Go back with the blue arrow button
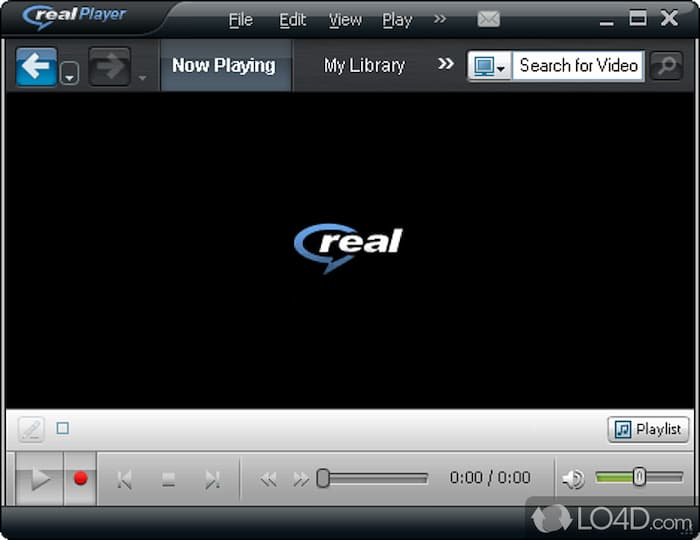The image size is (700, 540). [x=36, y=66]
